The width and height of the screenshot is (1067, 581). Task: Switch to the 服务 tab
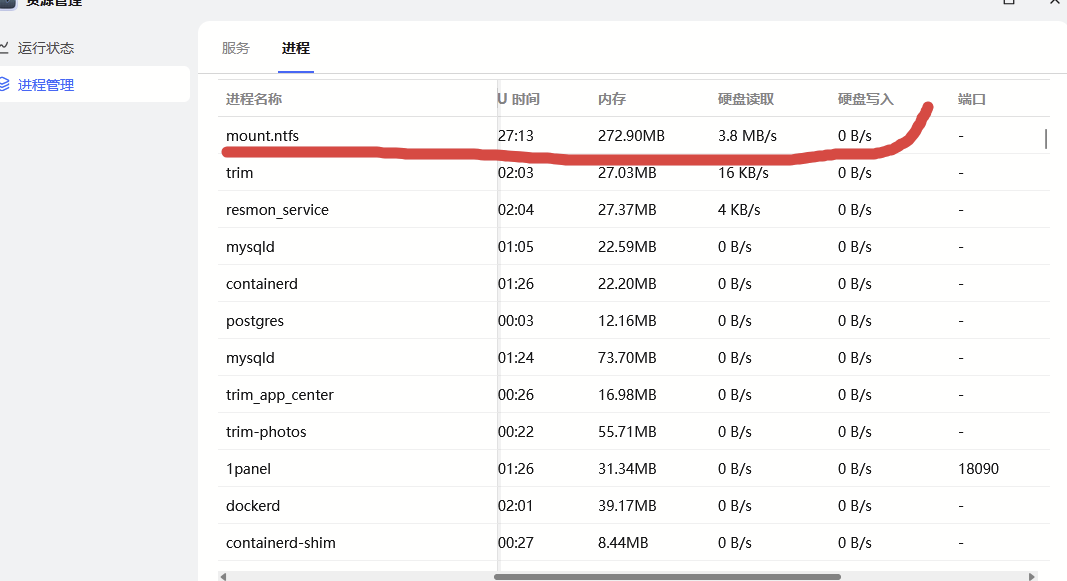[x=236, y=48]
